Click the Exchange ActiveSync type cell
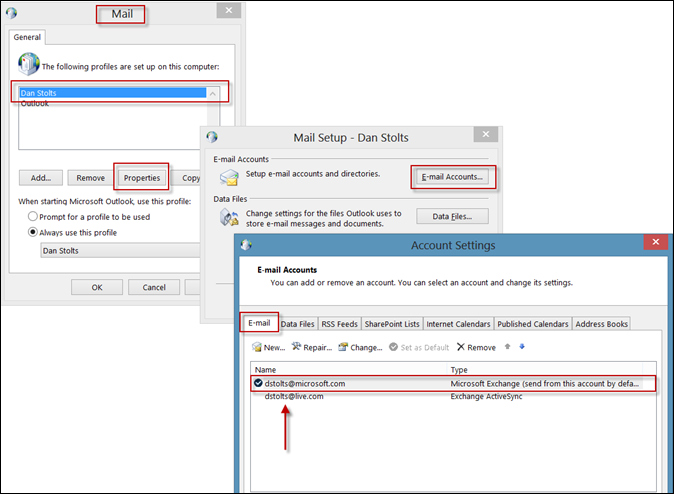 click(486, 396)
